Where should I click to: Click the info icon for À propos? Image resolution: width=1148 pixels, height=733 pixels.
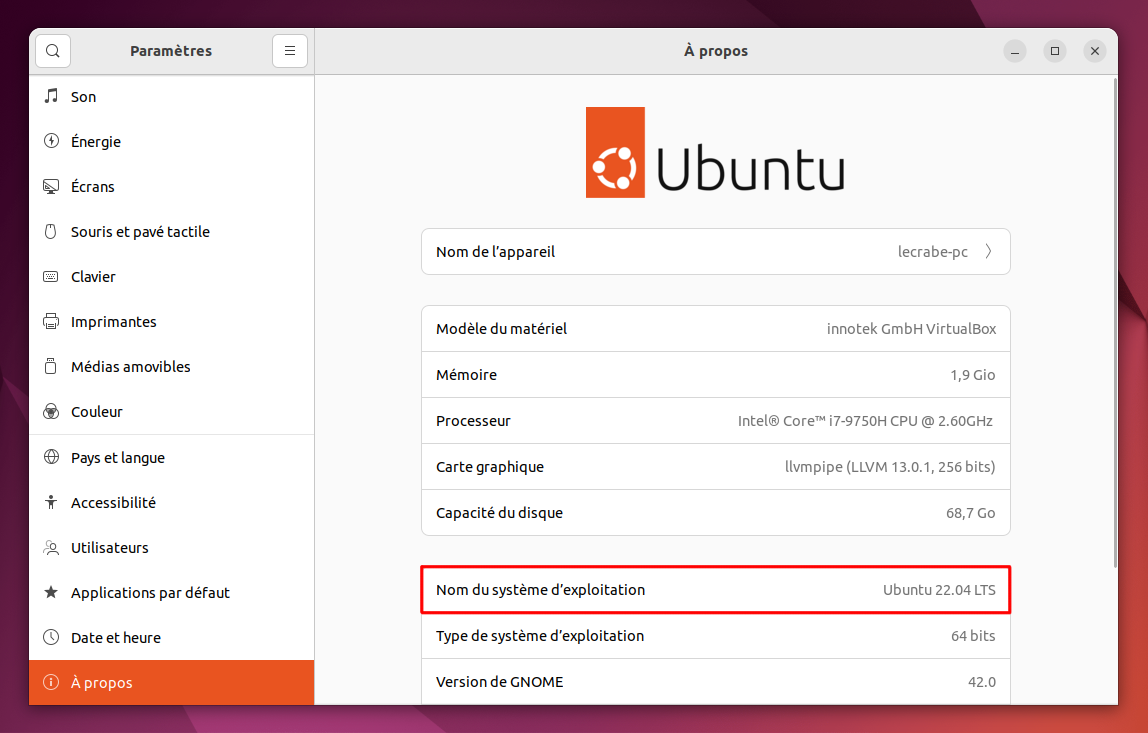(x=51, y=682)
